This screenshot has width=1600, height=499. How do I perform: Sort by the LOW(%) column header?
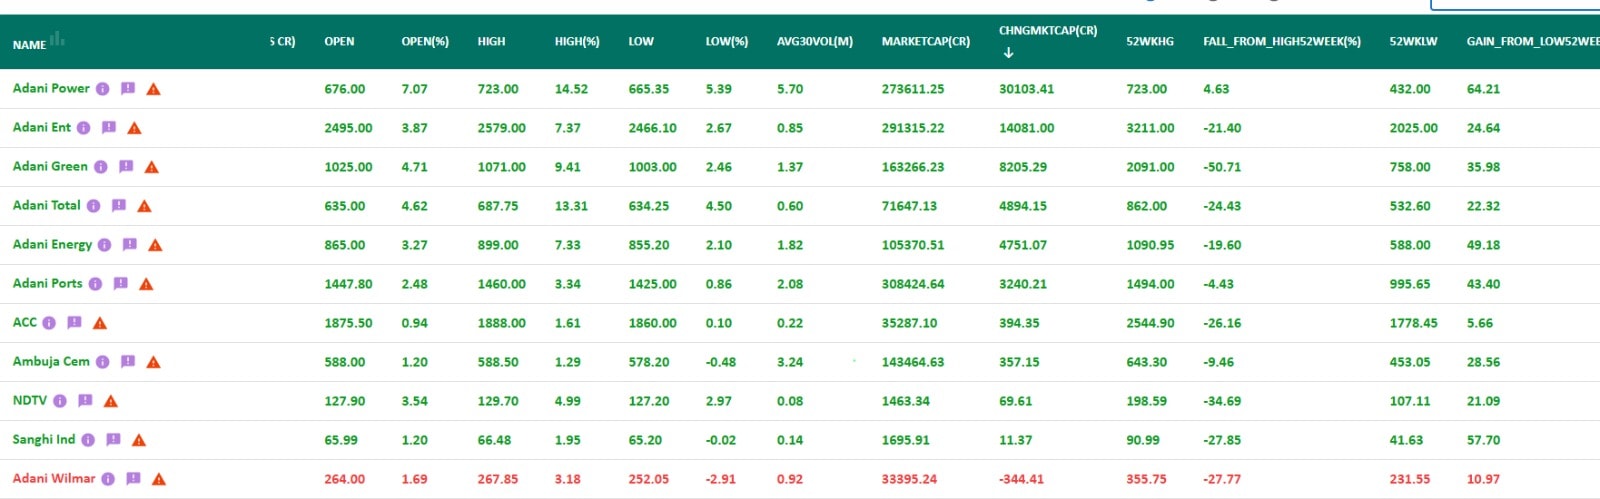[727, 42]
